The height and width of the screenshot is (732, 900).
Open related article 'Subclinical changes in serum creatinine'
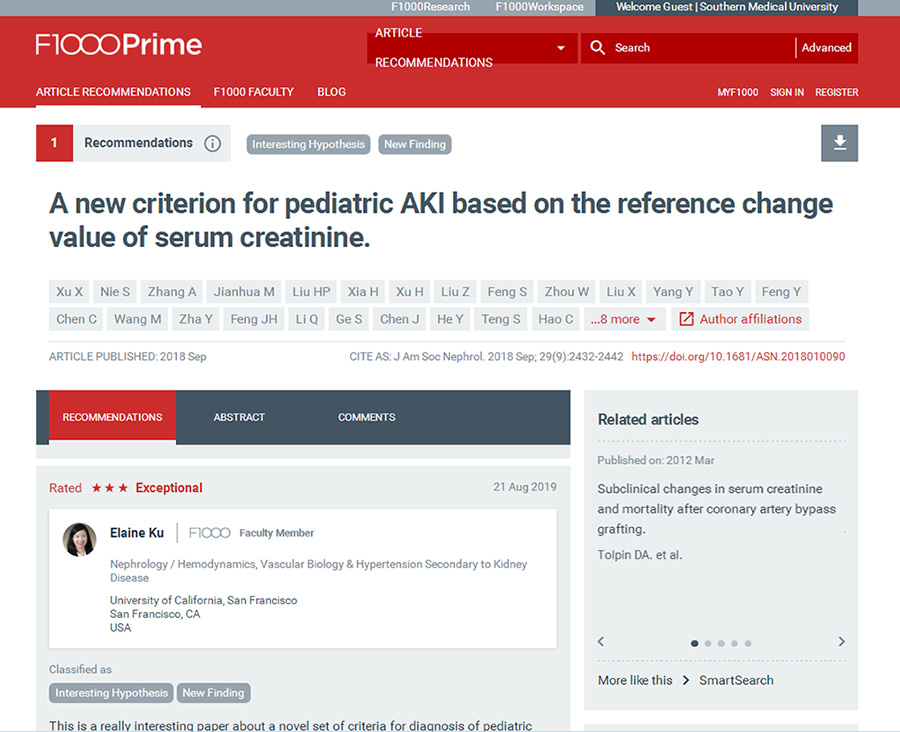coord(716,509)
